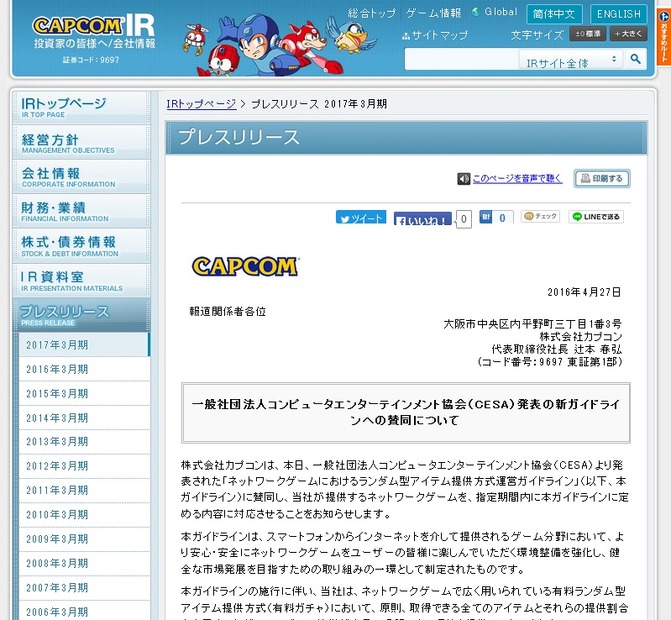Click the LINE send button
This screenshot has width=671, height=620.
[596, 217]
